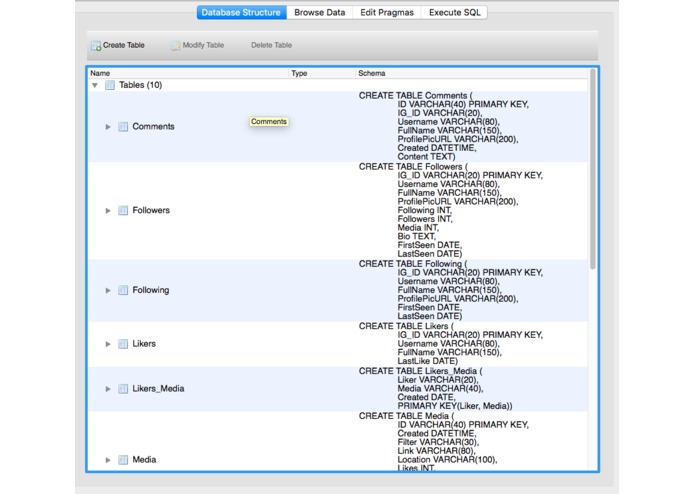Switch to the Database Structure tab
This screenshot has height=494, width=695.
242,12
